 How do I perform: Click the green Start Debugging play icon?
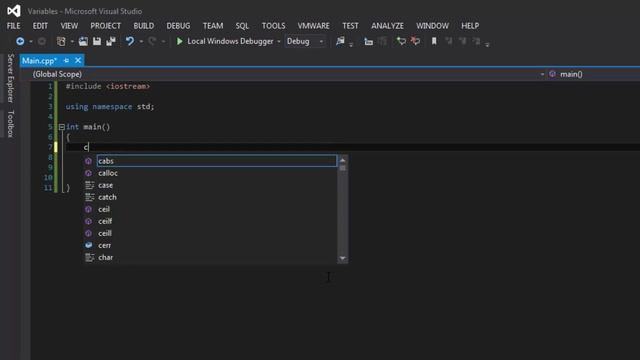coord(180,41)
